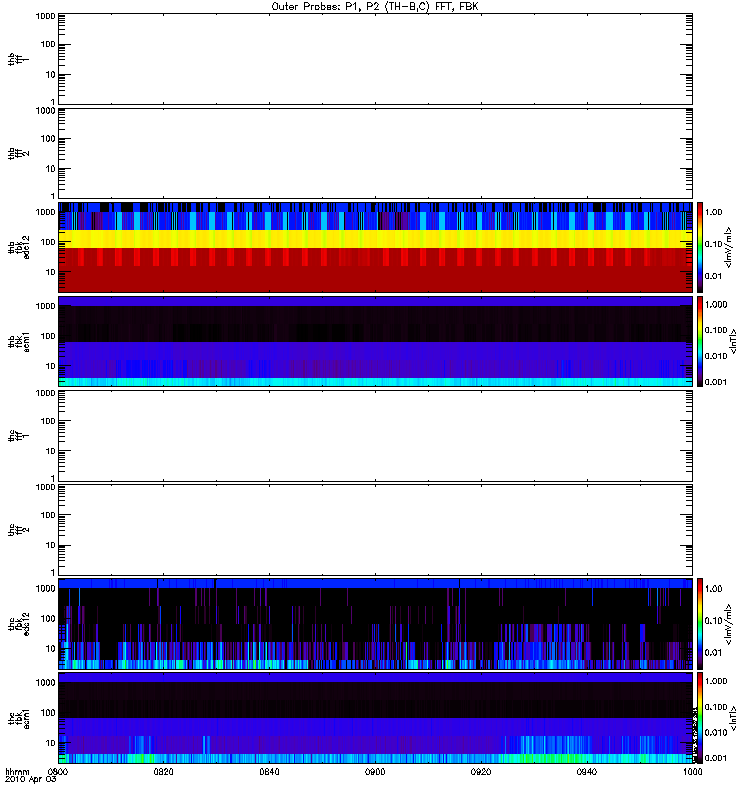750x800 pixels.
Task: Click the thc fbk scm1 spectrogram panel
Action: click(x=376, y=718)
